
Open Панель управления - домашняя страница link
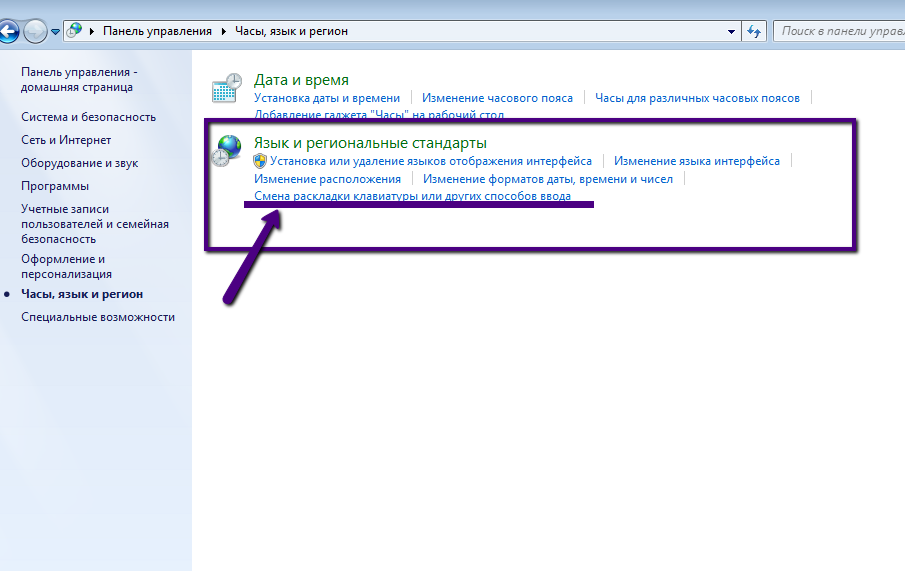tap(79, 80)
